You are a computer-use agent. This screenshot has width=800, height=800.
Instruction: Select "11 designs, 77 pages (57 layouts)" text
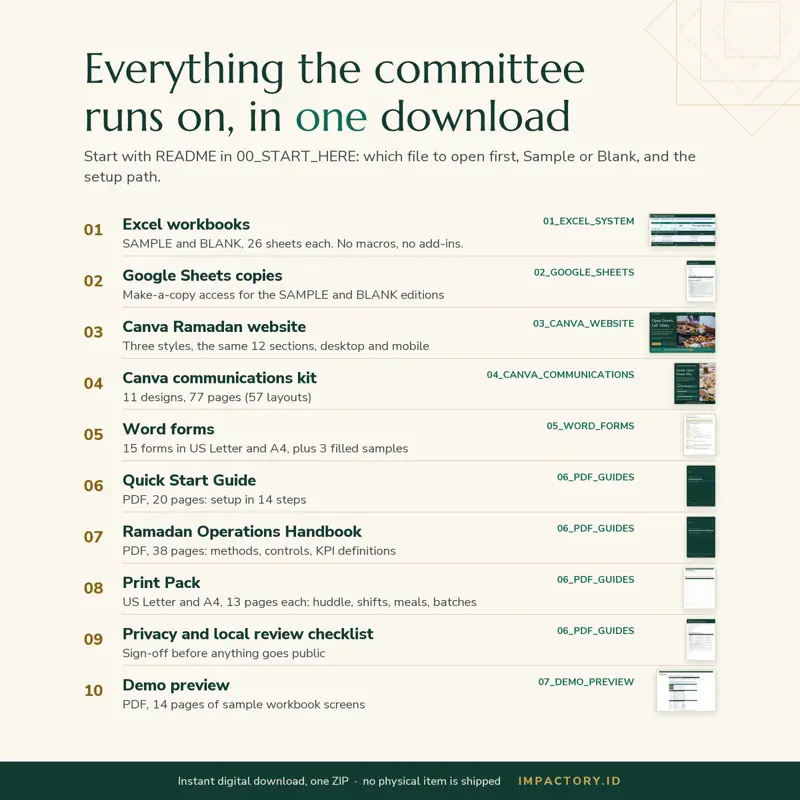(217, 397)
